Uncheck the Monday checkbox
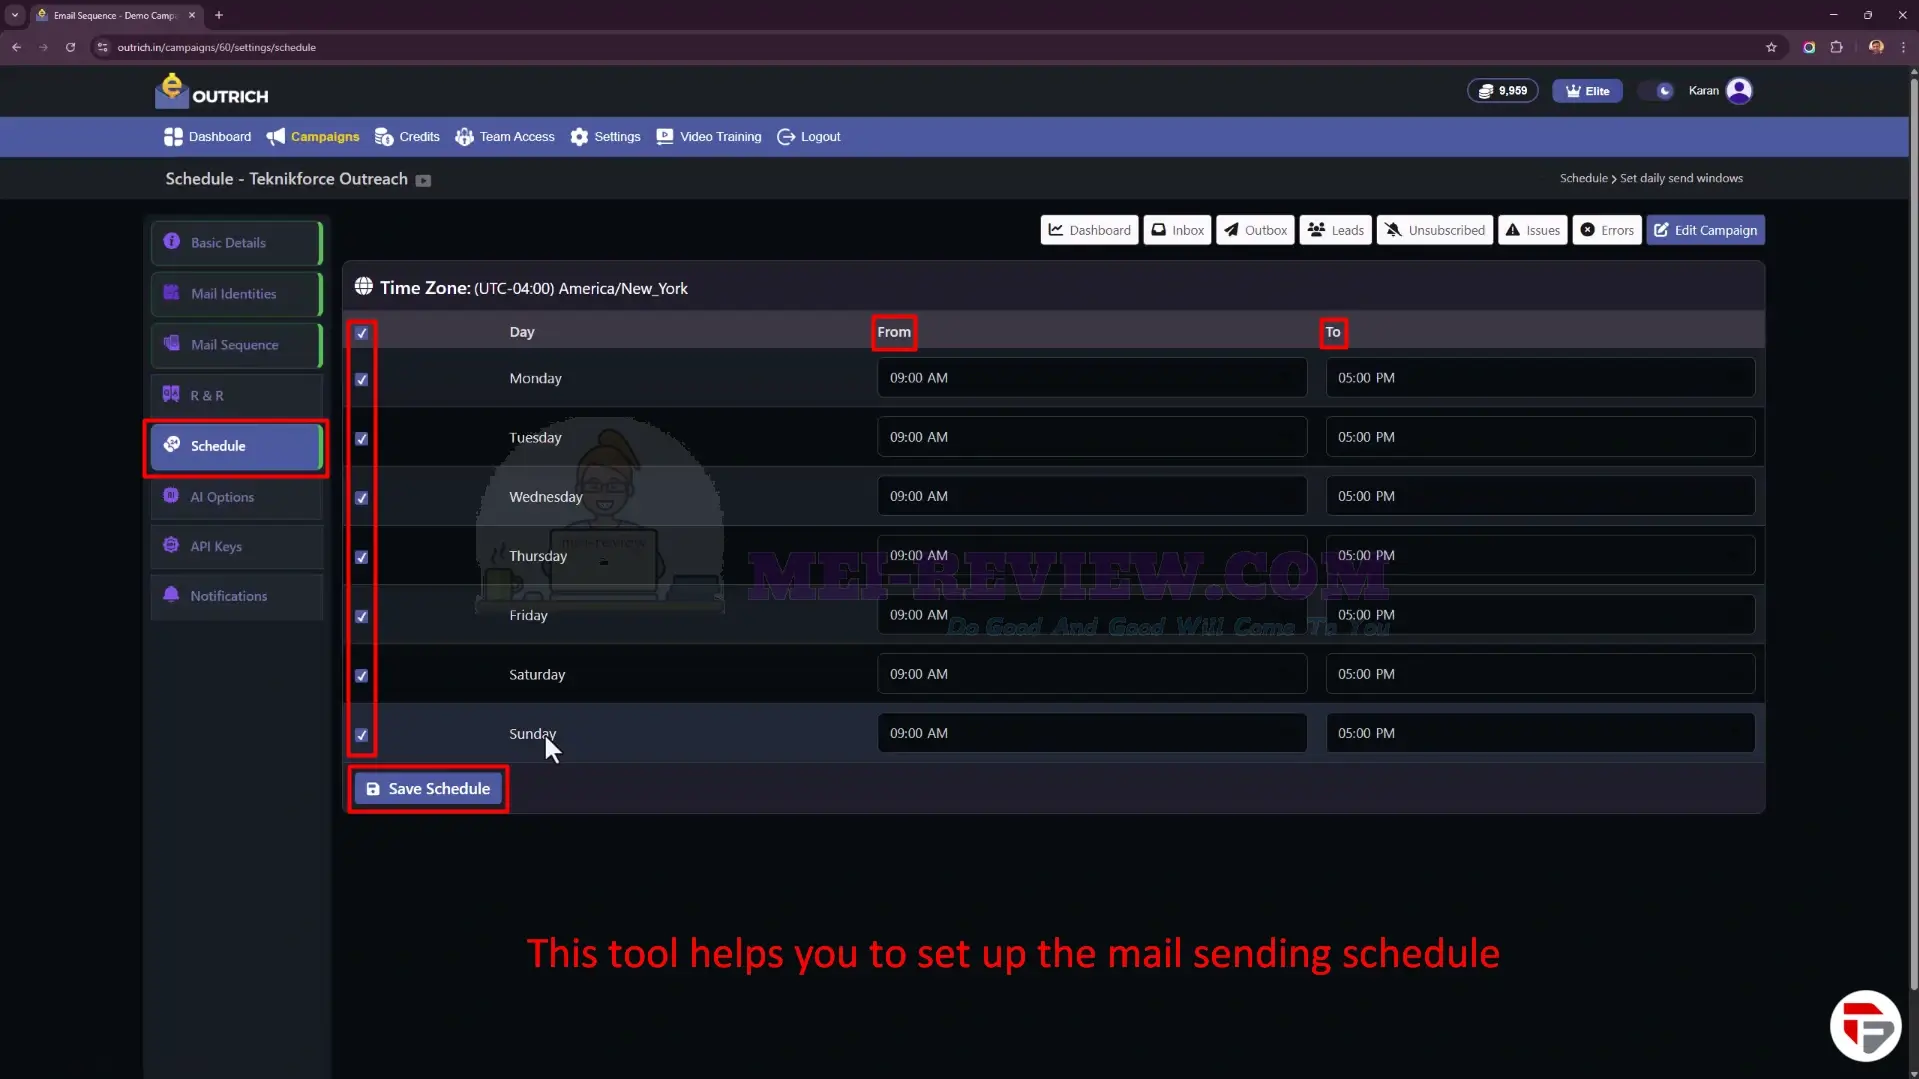This screenshot has width=1919, height=1079. click(362, 379)
